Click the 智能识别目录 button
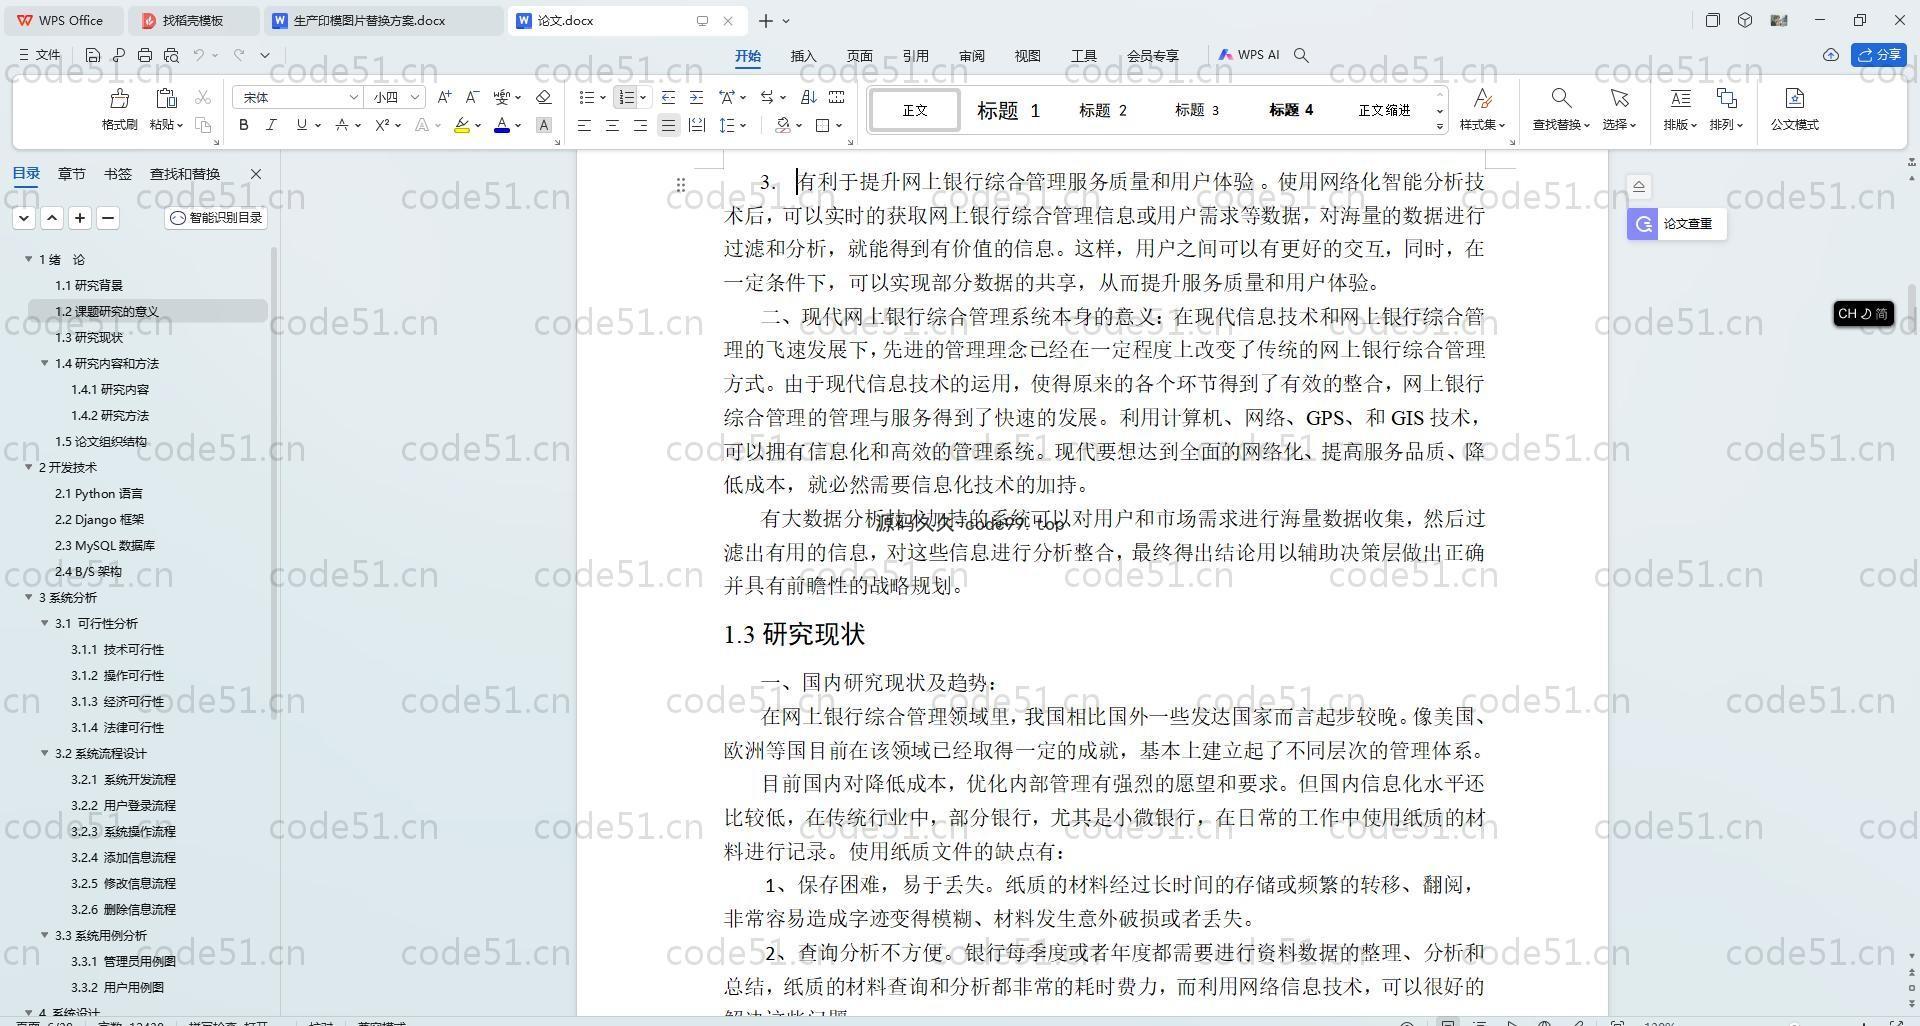1920x1026 pixels. click(216, 218)
